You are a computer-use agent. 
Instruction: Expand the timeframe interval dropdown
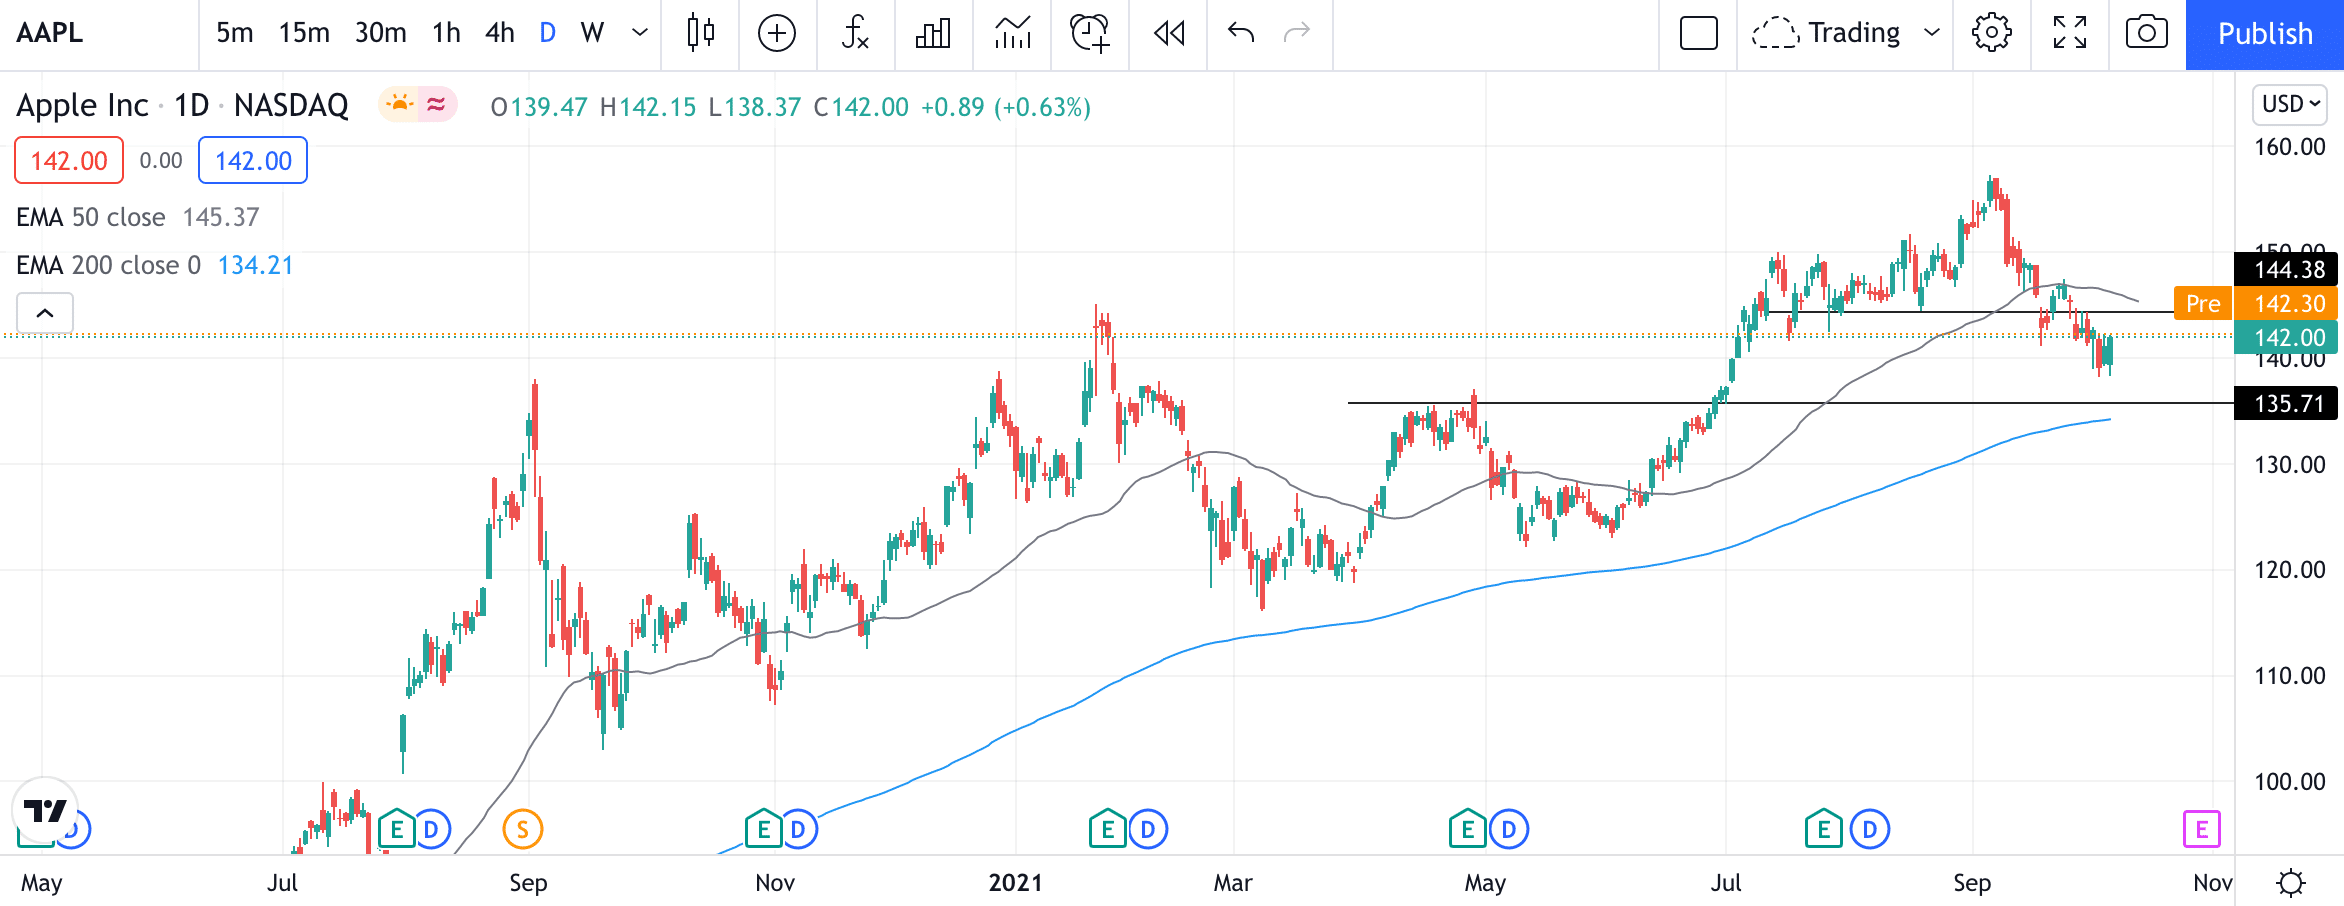click(640, 33)
